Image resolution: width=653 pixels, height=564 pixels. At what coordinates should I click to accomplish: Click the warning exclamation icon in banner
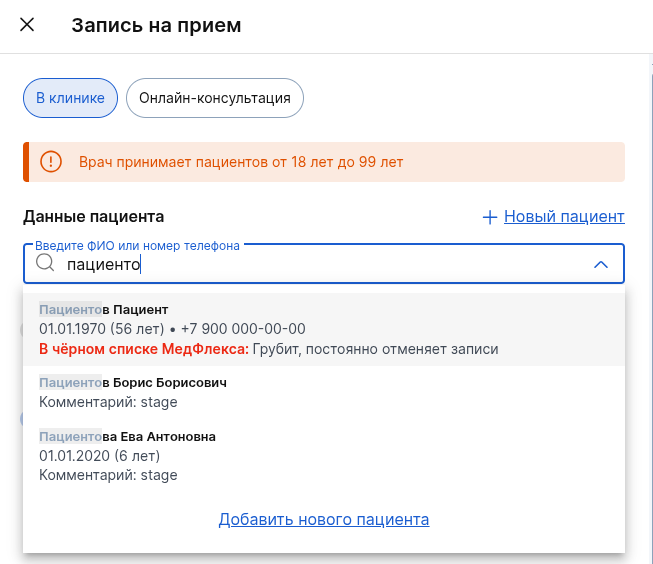tap(51, 162)
